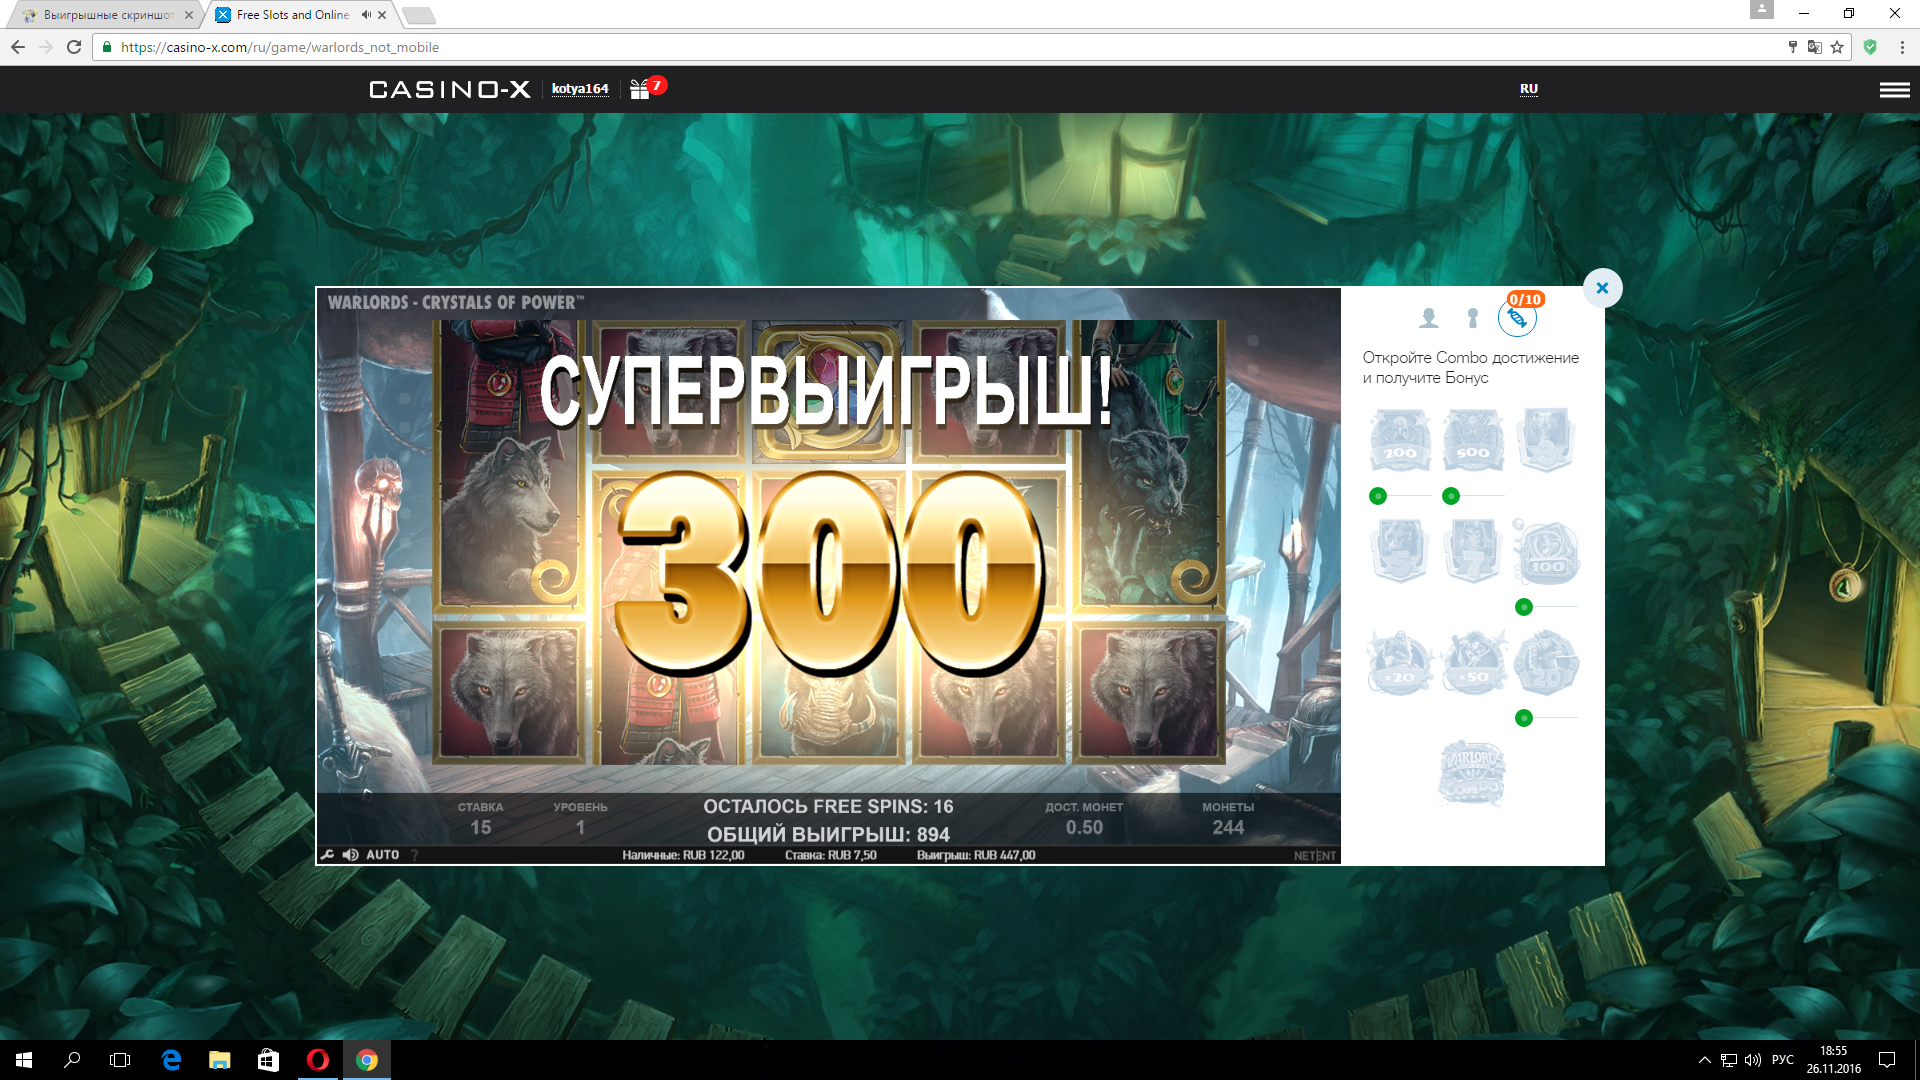
Task: Open the player profile icon tab
Action: point(1428,318)
